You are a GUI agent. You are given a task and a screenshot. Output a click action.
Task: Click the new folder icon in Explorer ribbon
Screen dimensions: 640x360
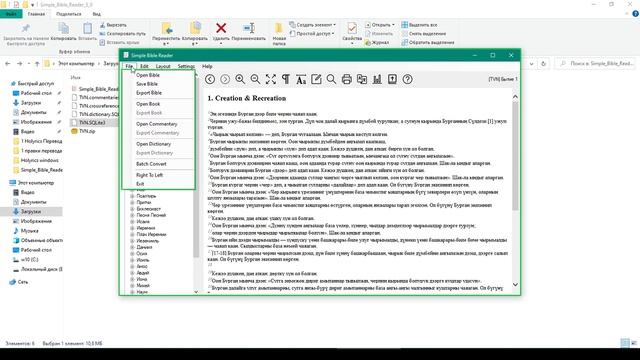pyautogui.click(x=279, y=28)
